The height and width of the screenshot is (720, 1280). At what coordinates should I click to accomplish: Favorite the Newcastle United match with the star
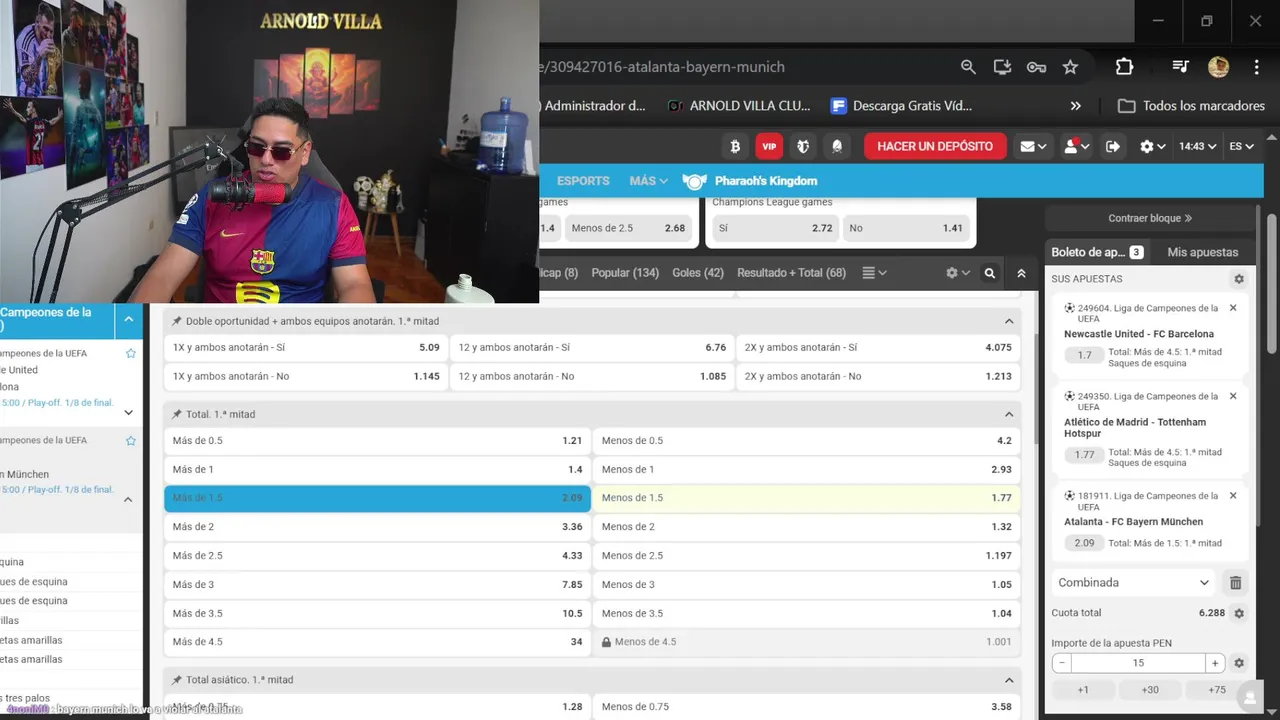pyautogui.click(x=131, y=353)
